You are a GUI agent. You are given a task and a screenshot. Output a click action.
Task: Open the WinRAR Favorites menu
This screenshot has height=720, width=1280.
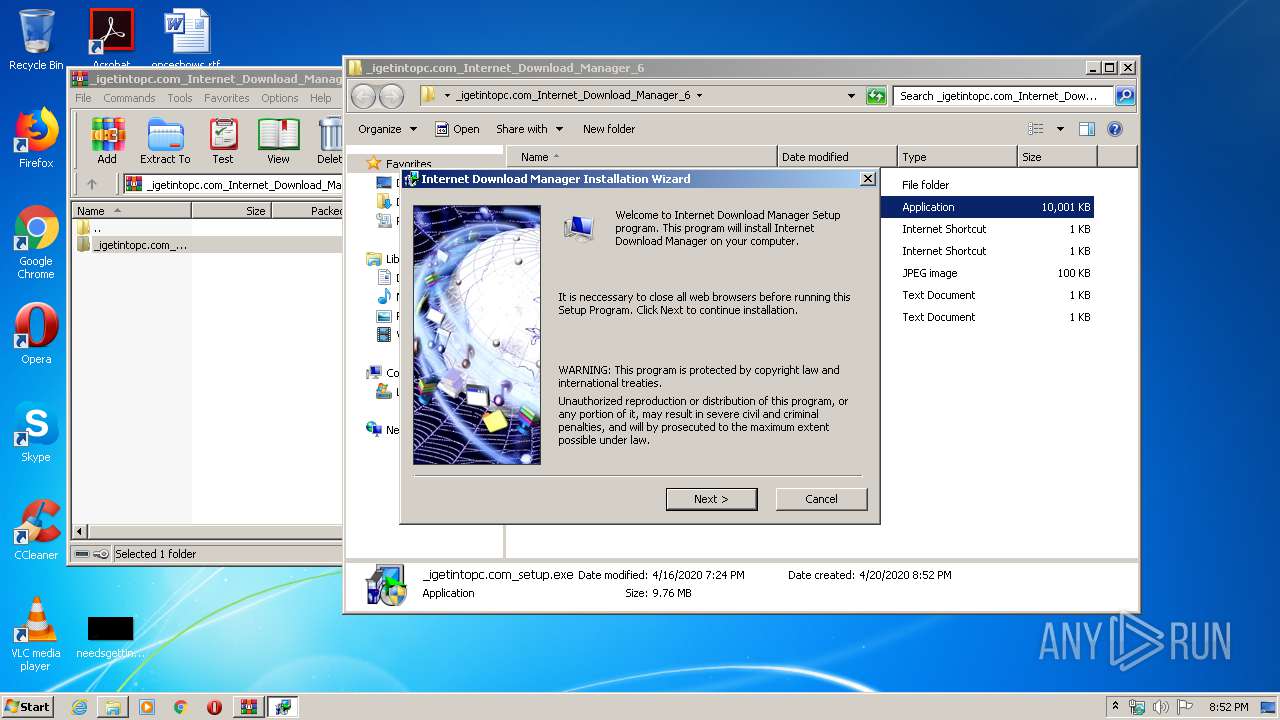click(227, 98)
